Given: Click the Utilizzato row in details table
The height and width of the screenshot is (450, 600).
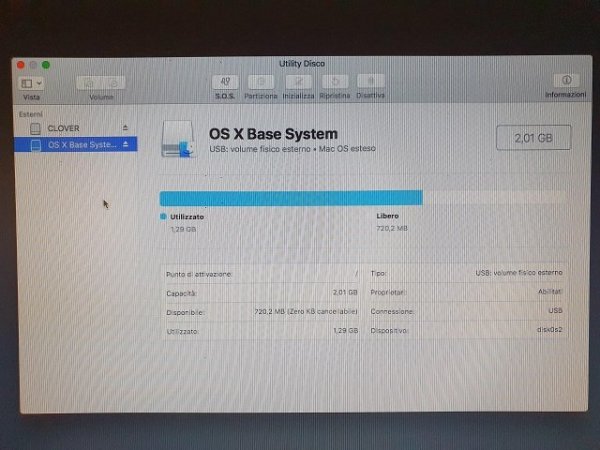Looking at the screenshot, I should click(262, 331).
